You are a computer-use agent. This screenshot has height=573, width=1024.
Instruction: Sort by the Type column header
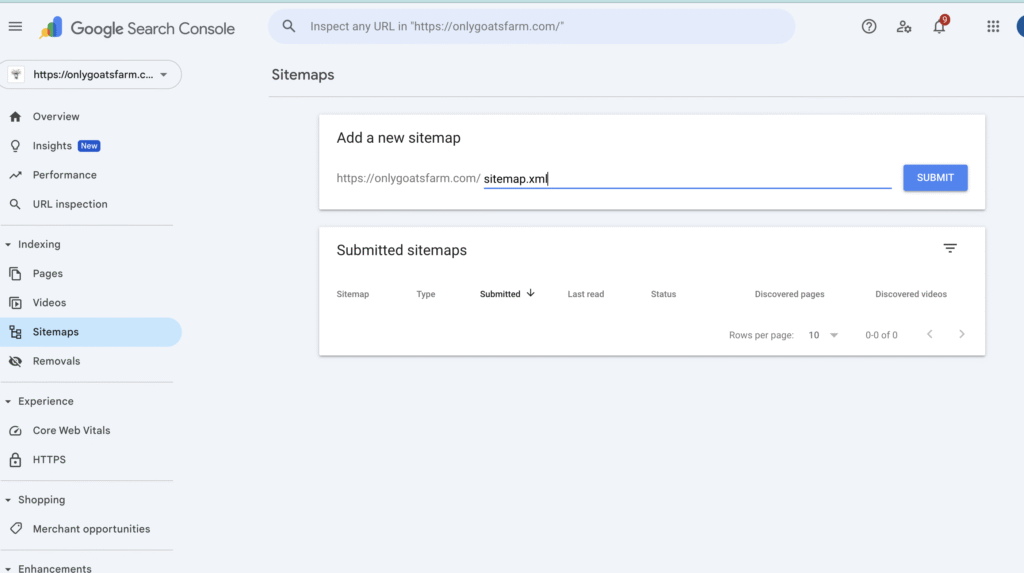tap(426, 294)
